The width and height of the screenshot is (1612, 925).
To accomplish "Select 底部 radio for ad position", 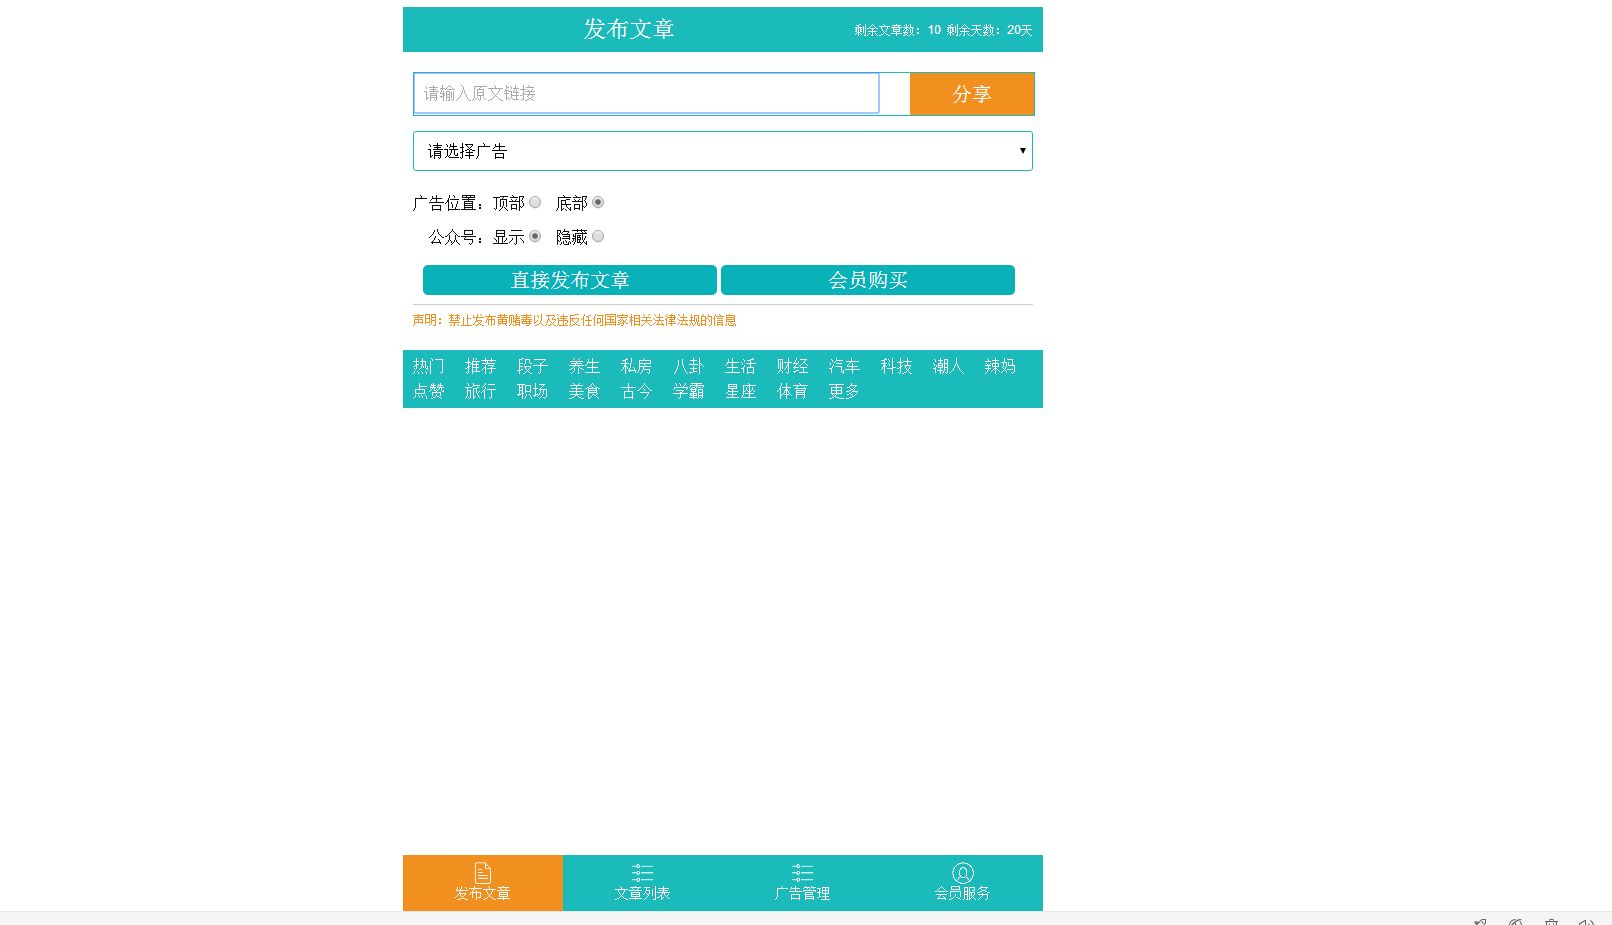I will click(x=598, y=202).
